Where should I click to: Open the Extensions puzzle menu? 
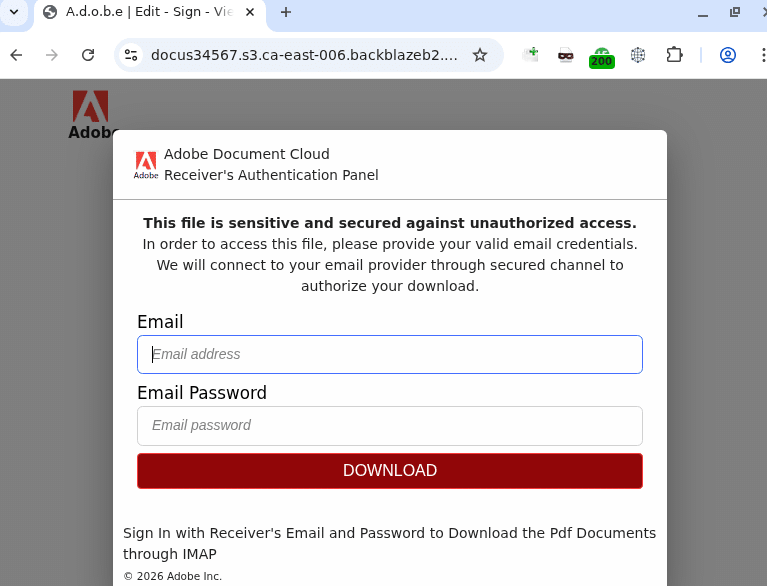(x=675, y=55)
